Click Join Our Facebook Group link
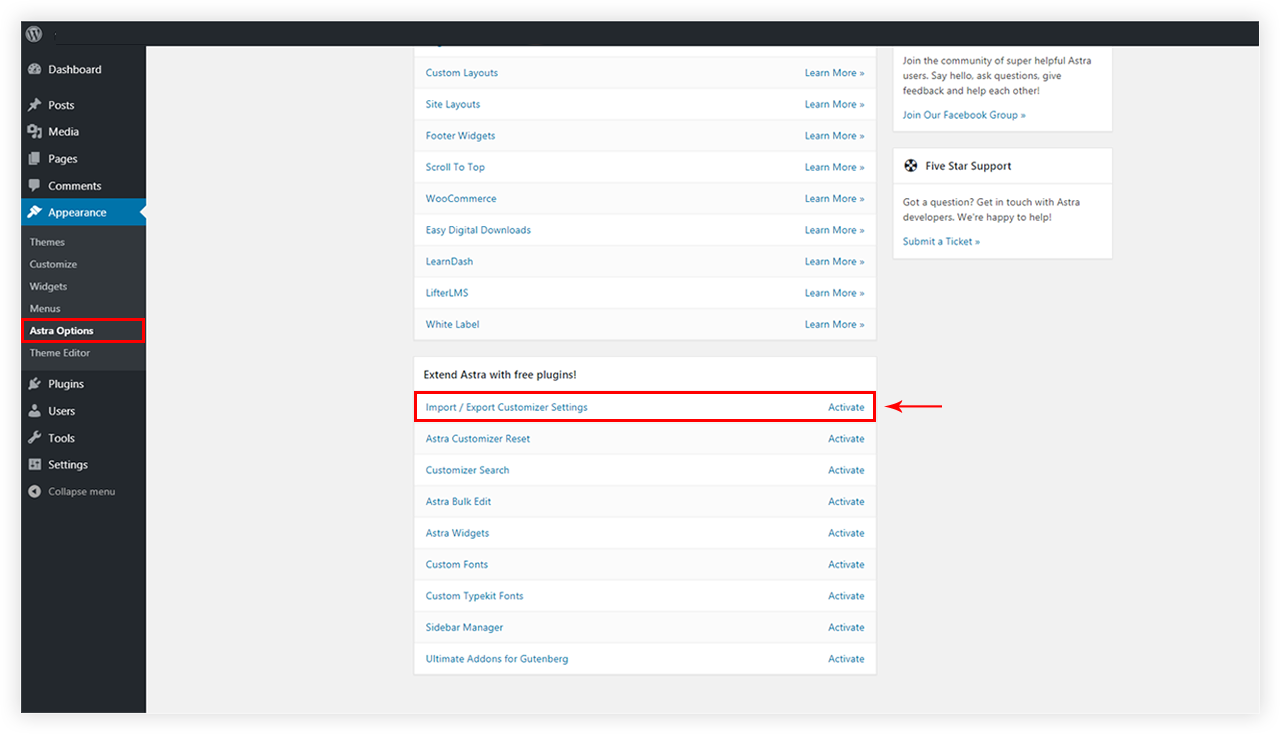Screen dimensions: 1280x734 click(x=964, y=115)
